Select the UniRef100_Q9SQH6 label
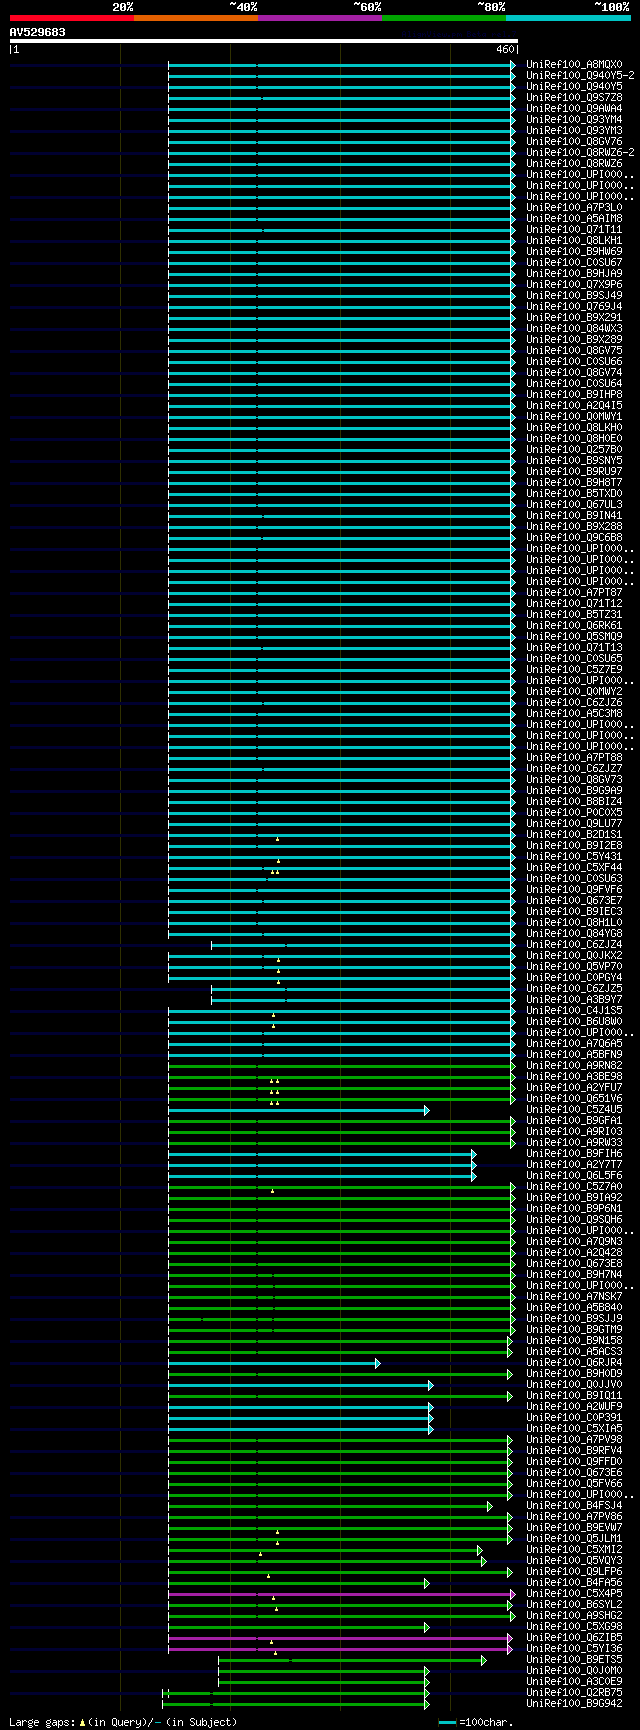The image size is (640, 1730). coord(573,1220)
